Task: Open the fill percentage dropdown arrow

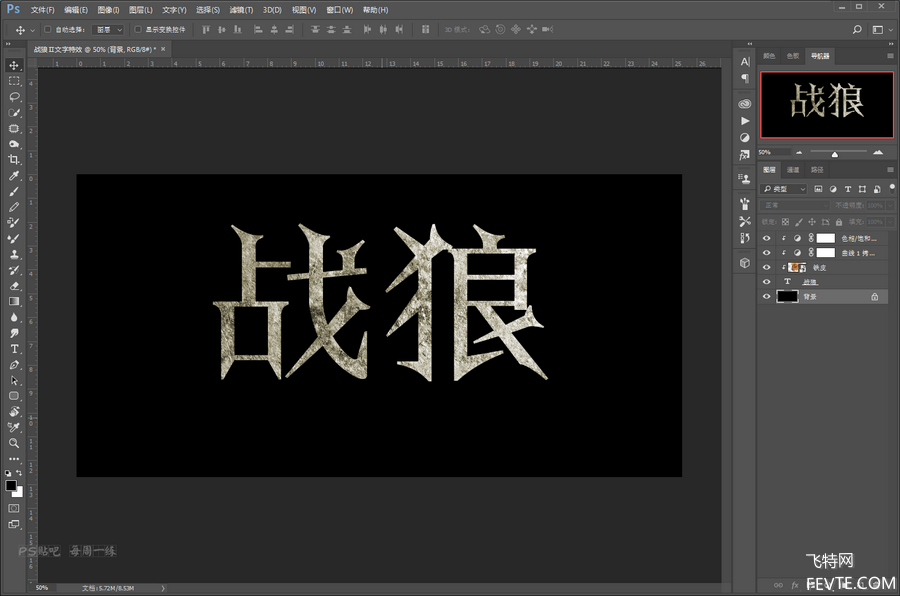Action: (x=890, y=222)
